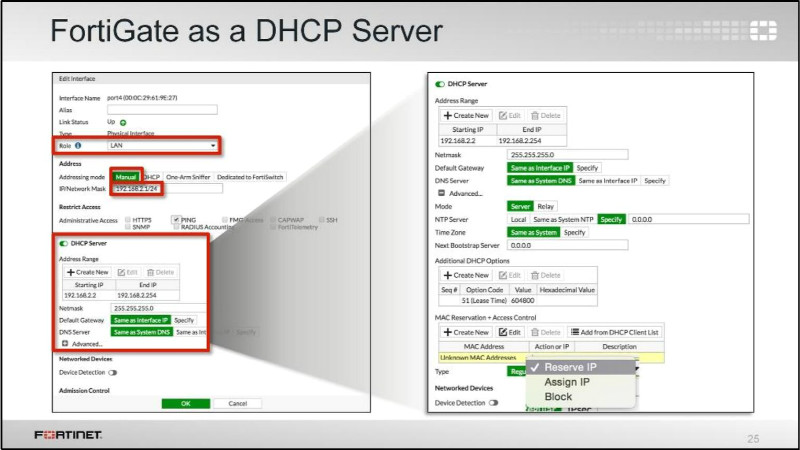The image size is (800, 450).
Task: Select Same as Interface IP gateway, right panel
Action: tap(540, 168)
